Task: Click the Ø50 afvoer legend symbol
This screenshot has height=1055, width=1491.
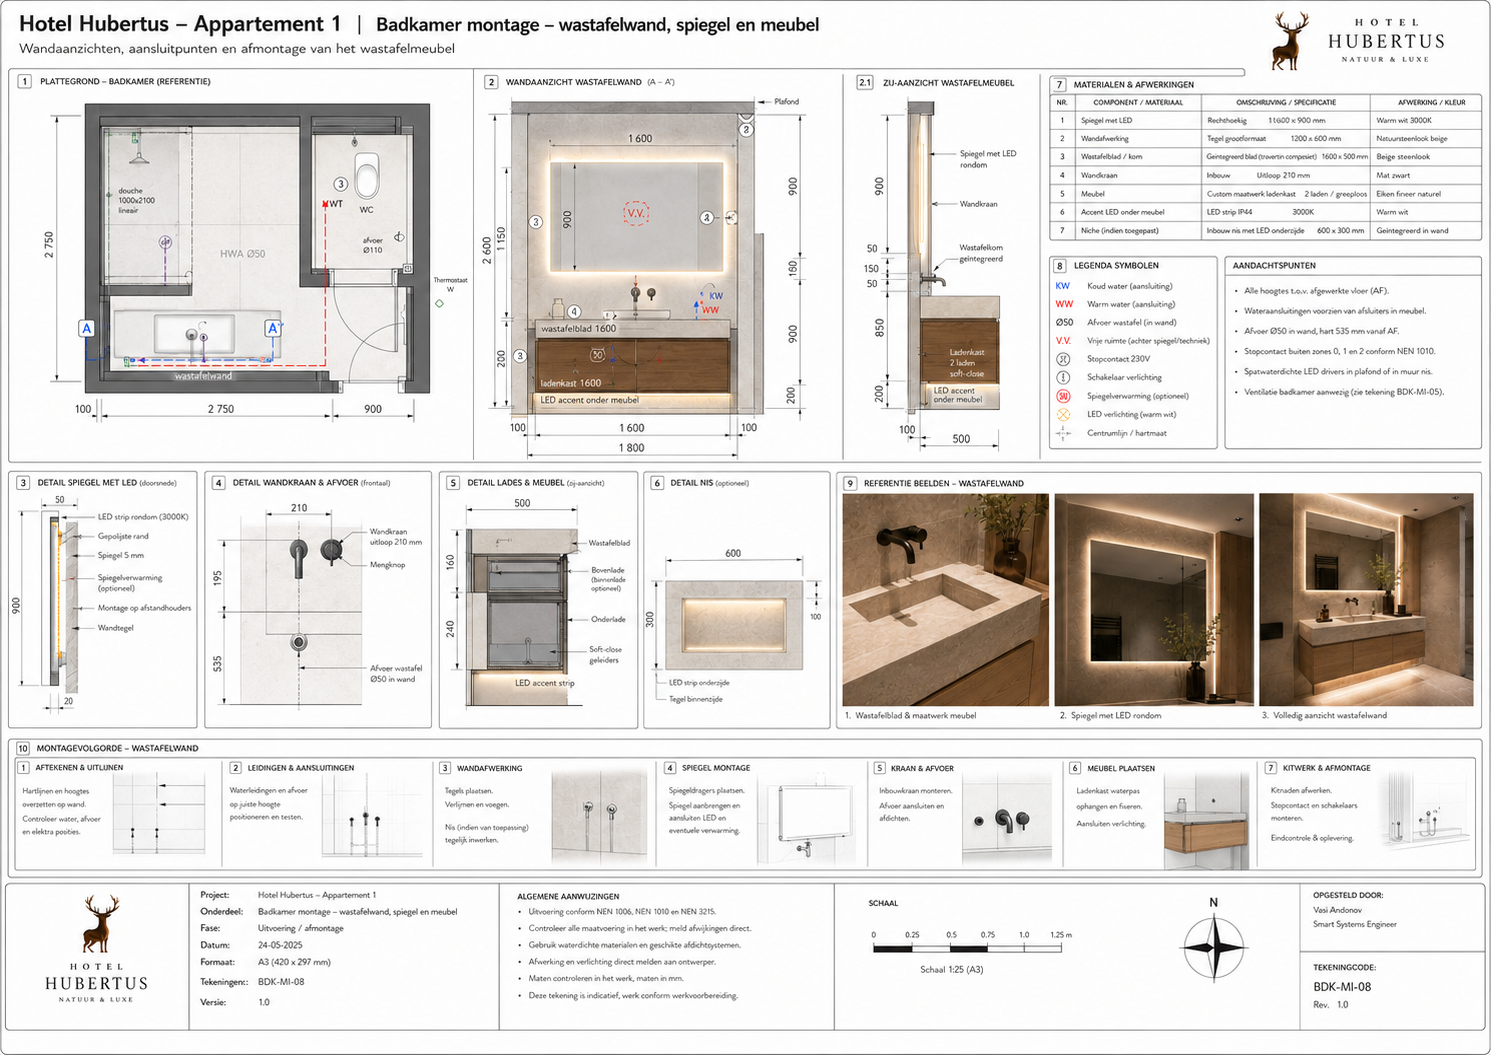Action: (x=1064, y=322)
